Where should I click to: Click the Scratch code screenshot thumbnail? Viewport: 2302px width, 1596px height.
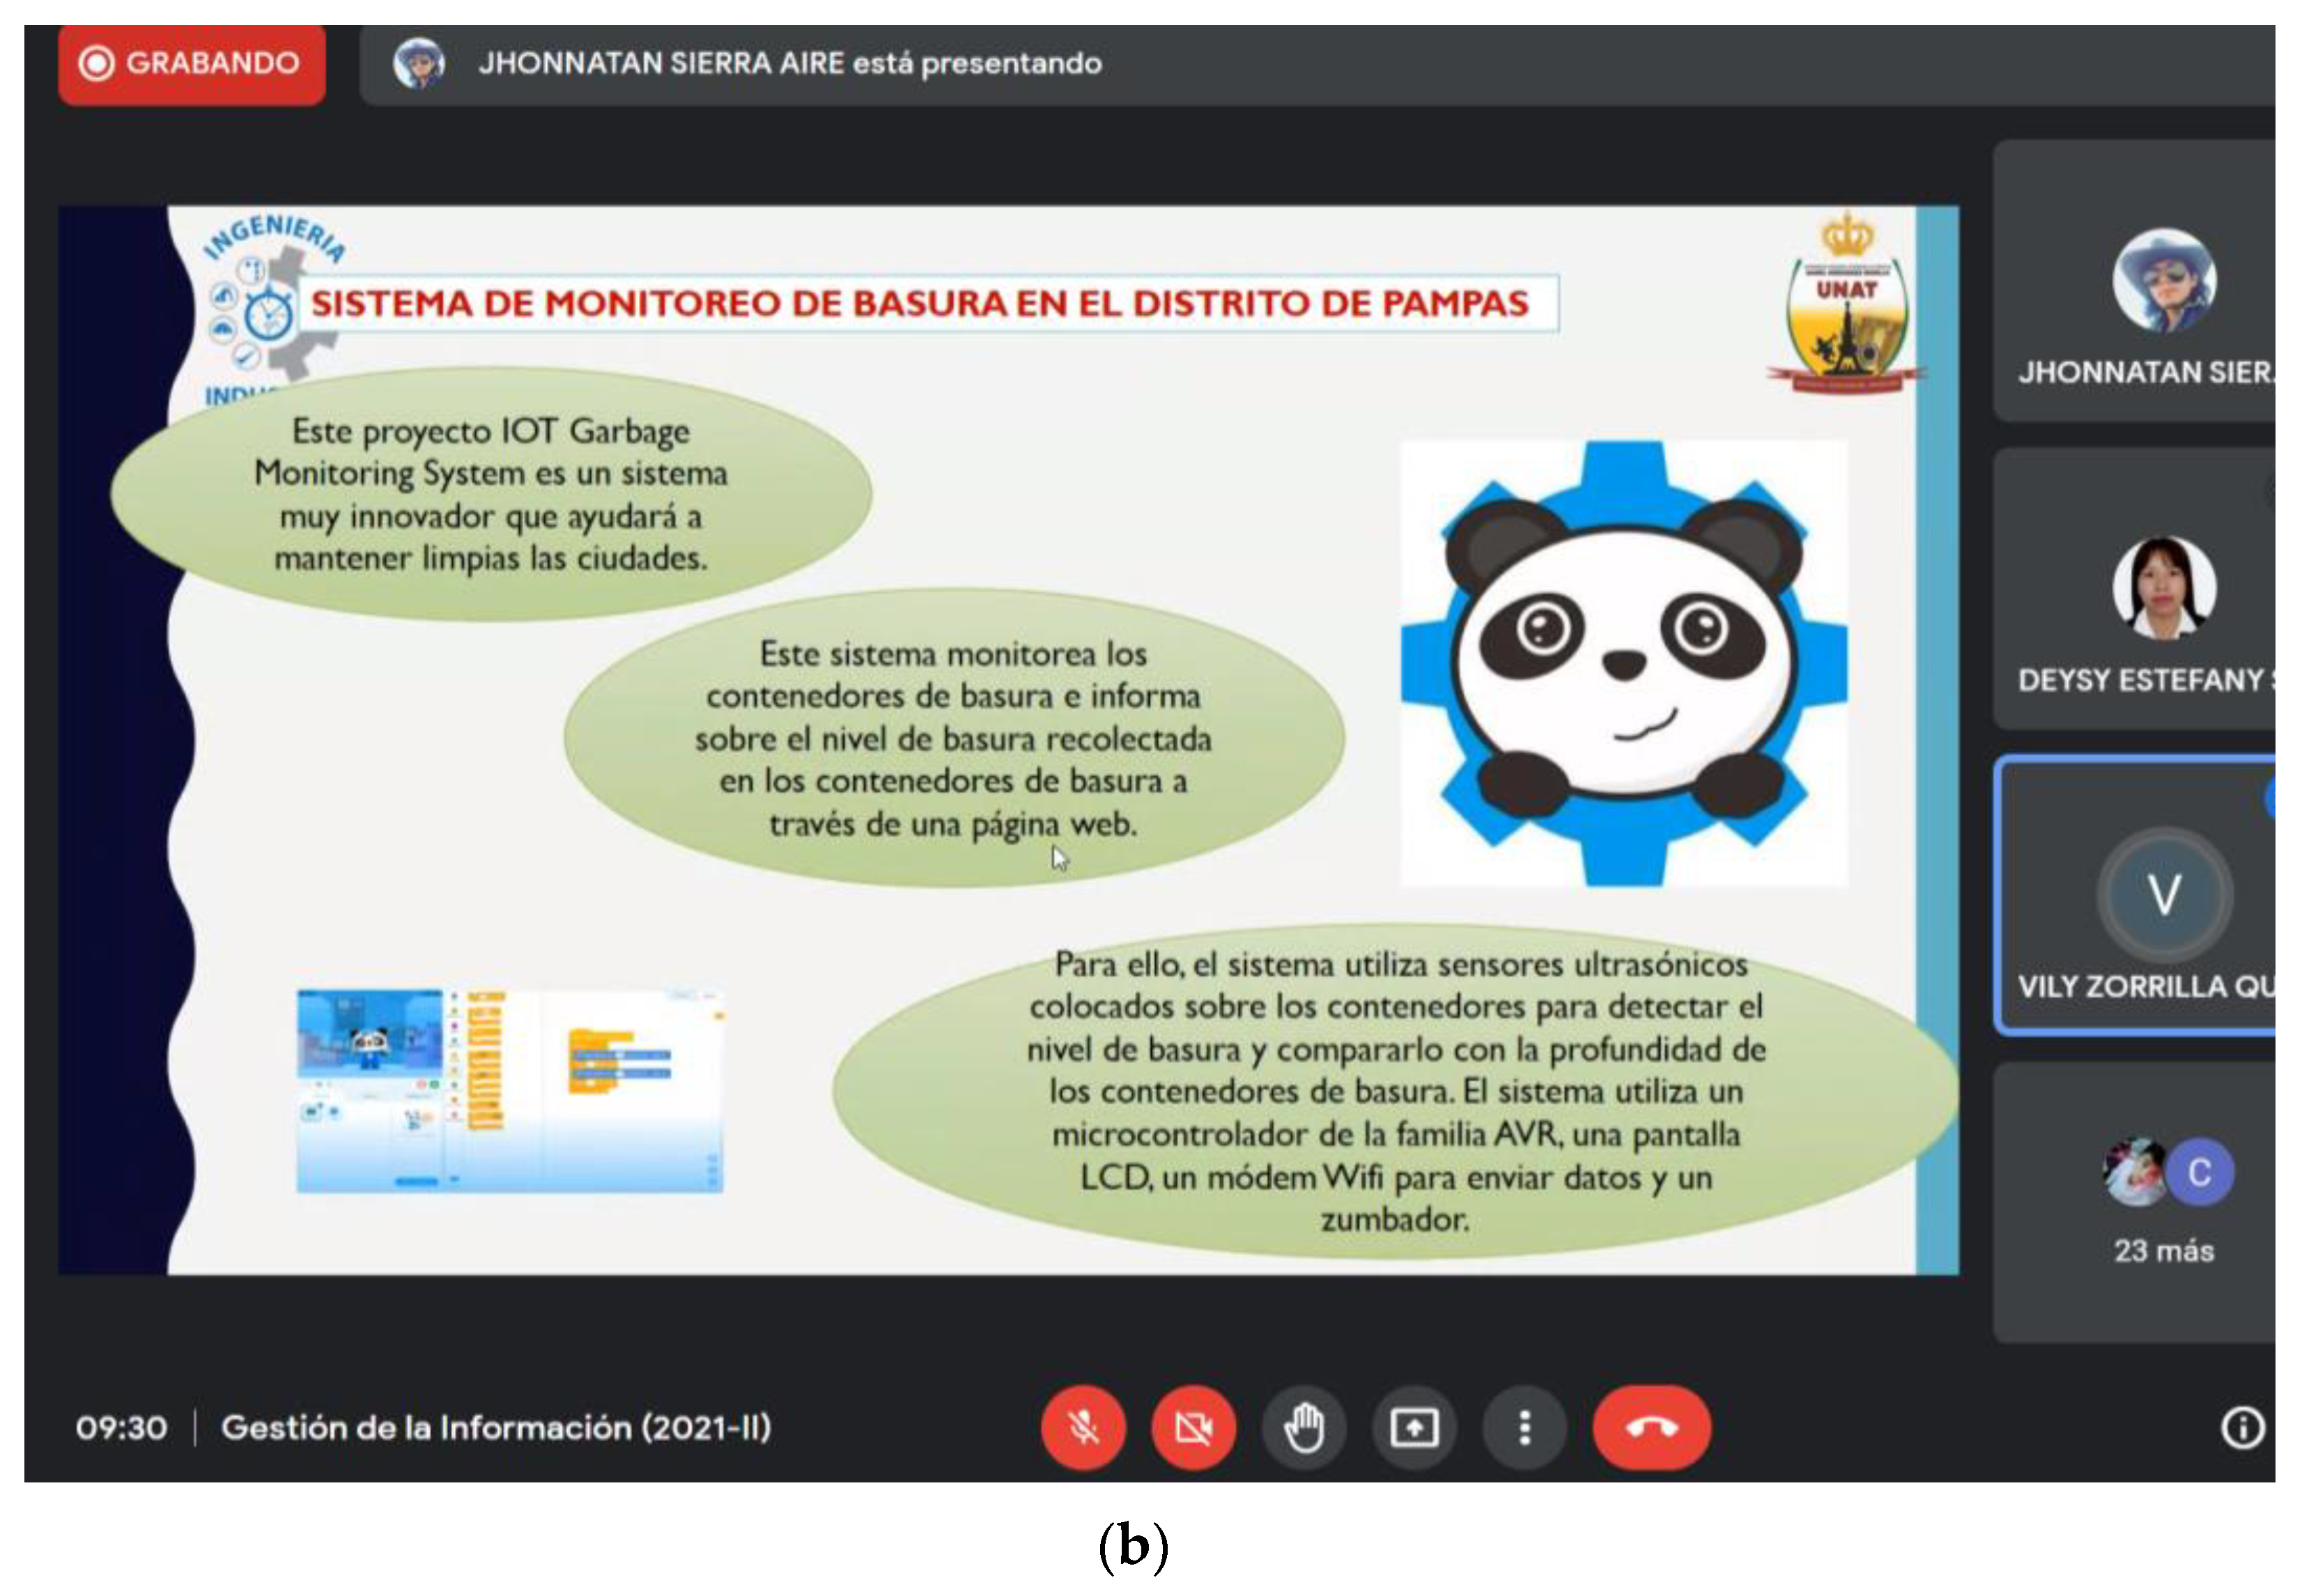tap(509, 1090)
